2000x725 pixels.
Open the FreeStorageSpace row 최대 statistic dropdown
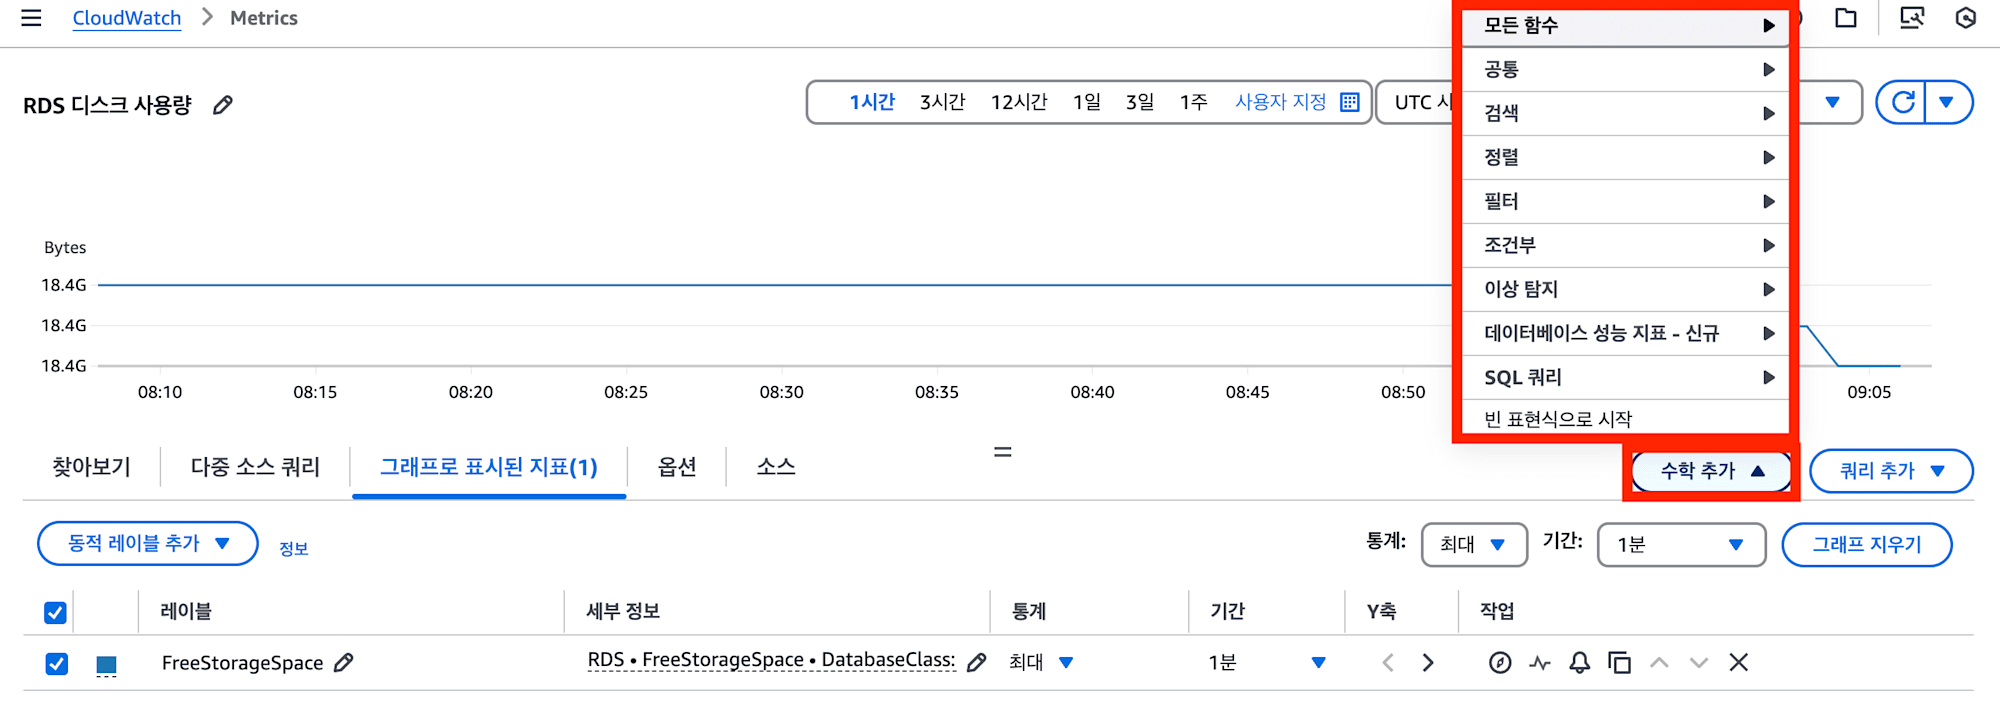(1041, 662)
